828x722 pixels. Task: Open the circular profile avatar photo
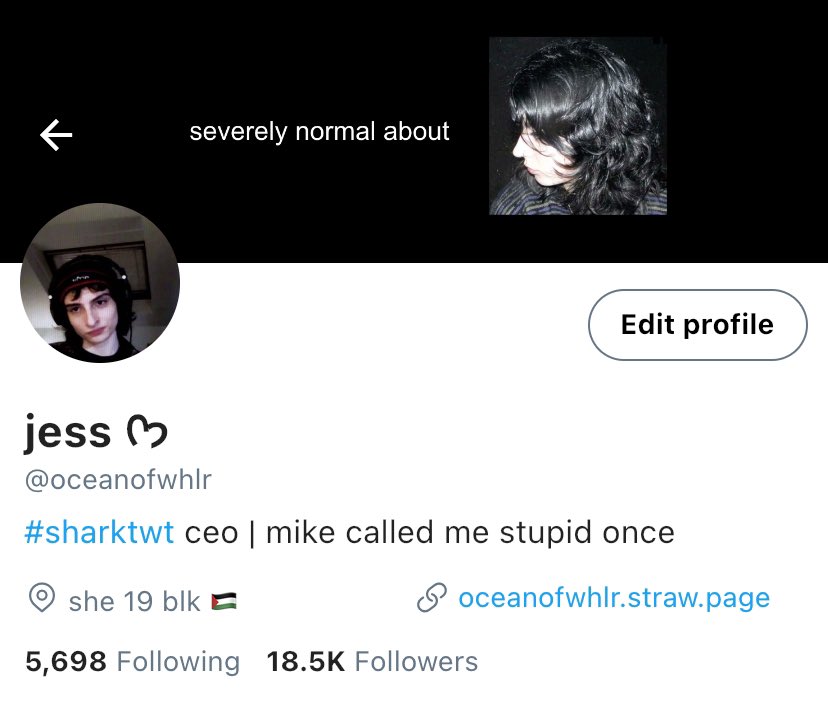(100, 283)
